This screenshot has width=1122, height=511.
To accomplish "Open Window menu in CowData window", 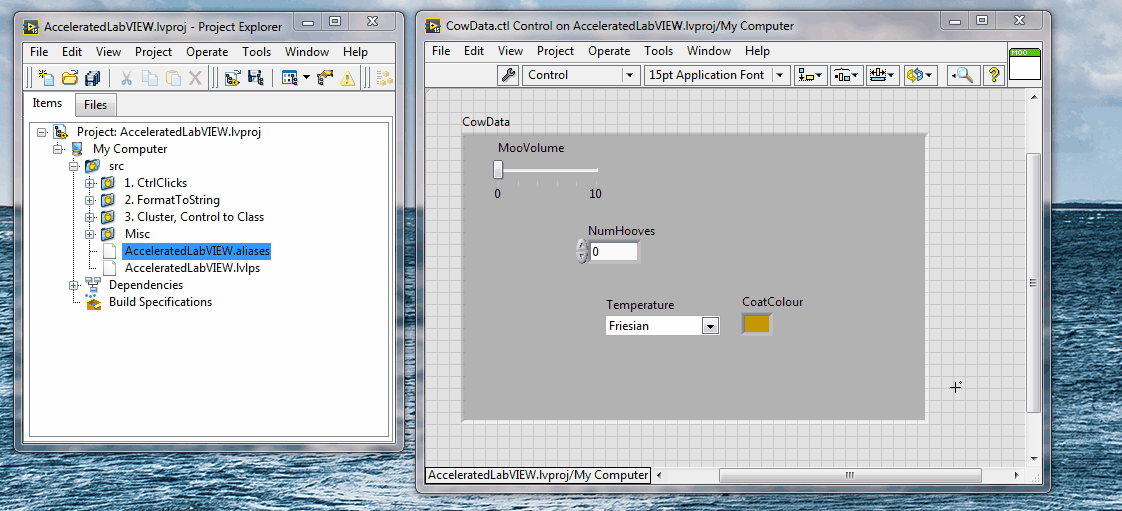I will pos(709,51).
